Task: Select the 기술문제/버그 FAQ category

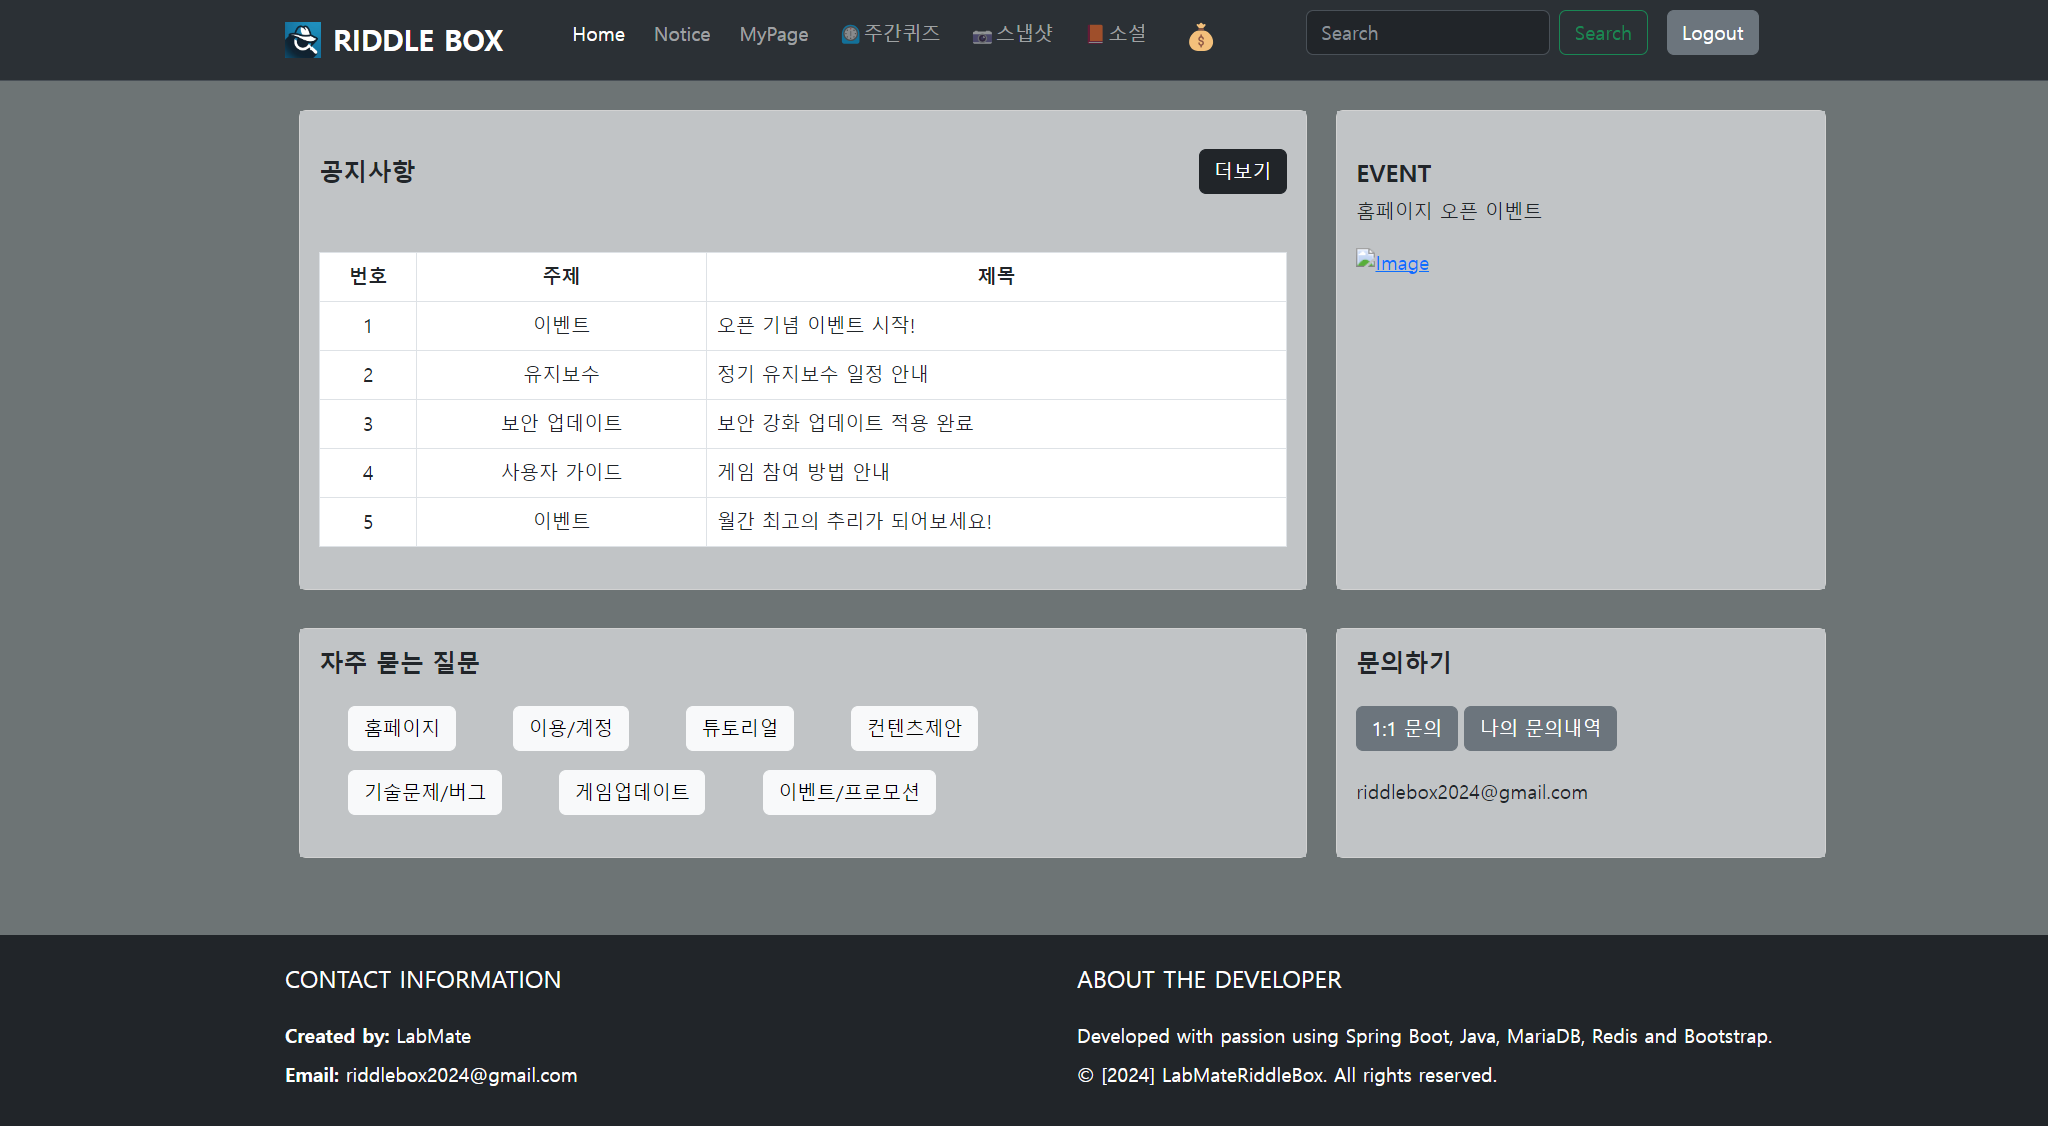Action: click(x=424, y=792)
